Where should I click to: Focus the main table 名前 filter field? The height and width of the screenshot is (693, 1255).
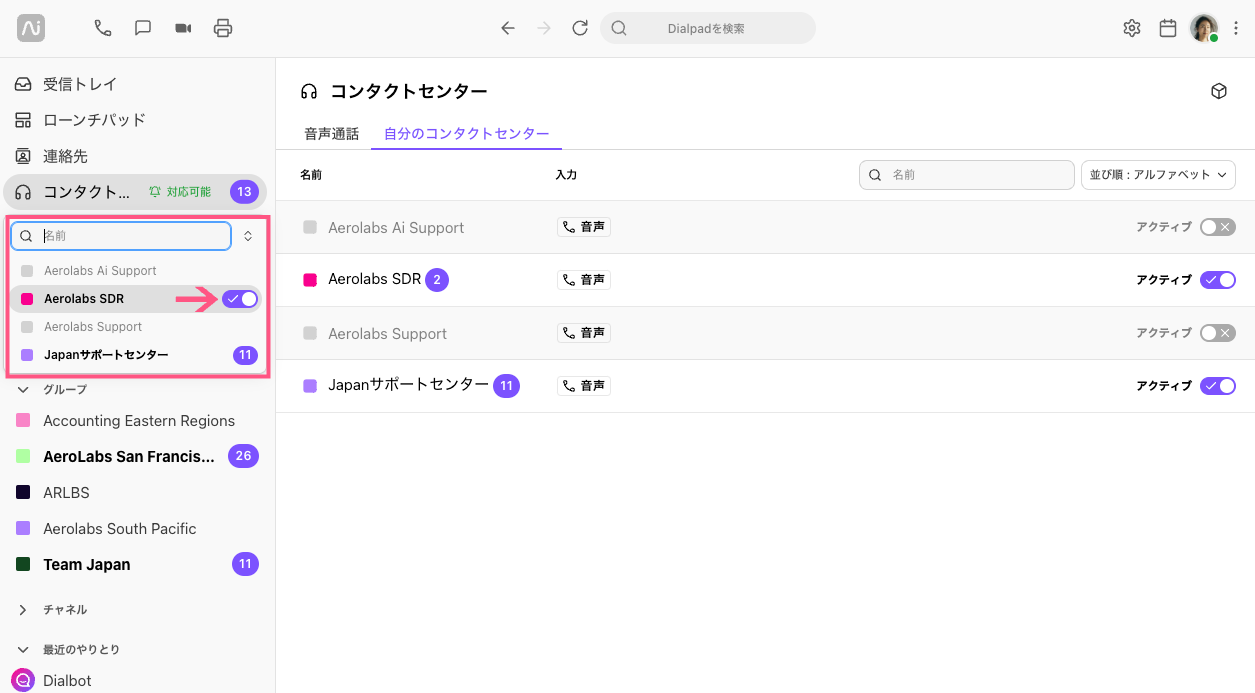click(x=967, y=174)
